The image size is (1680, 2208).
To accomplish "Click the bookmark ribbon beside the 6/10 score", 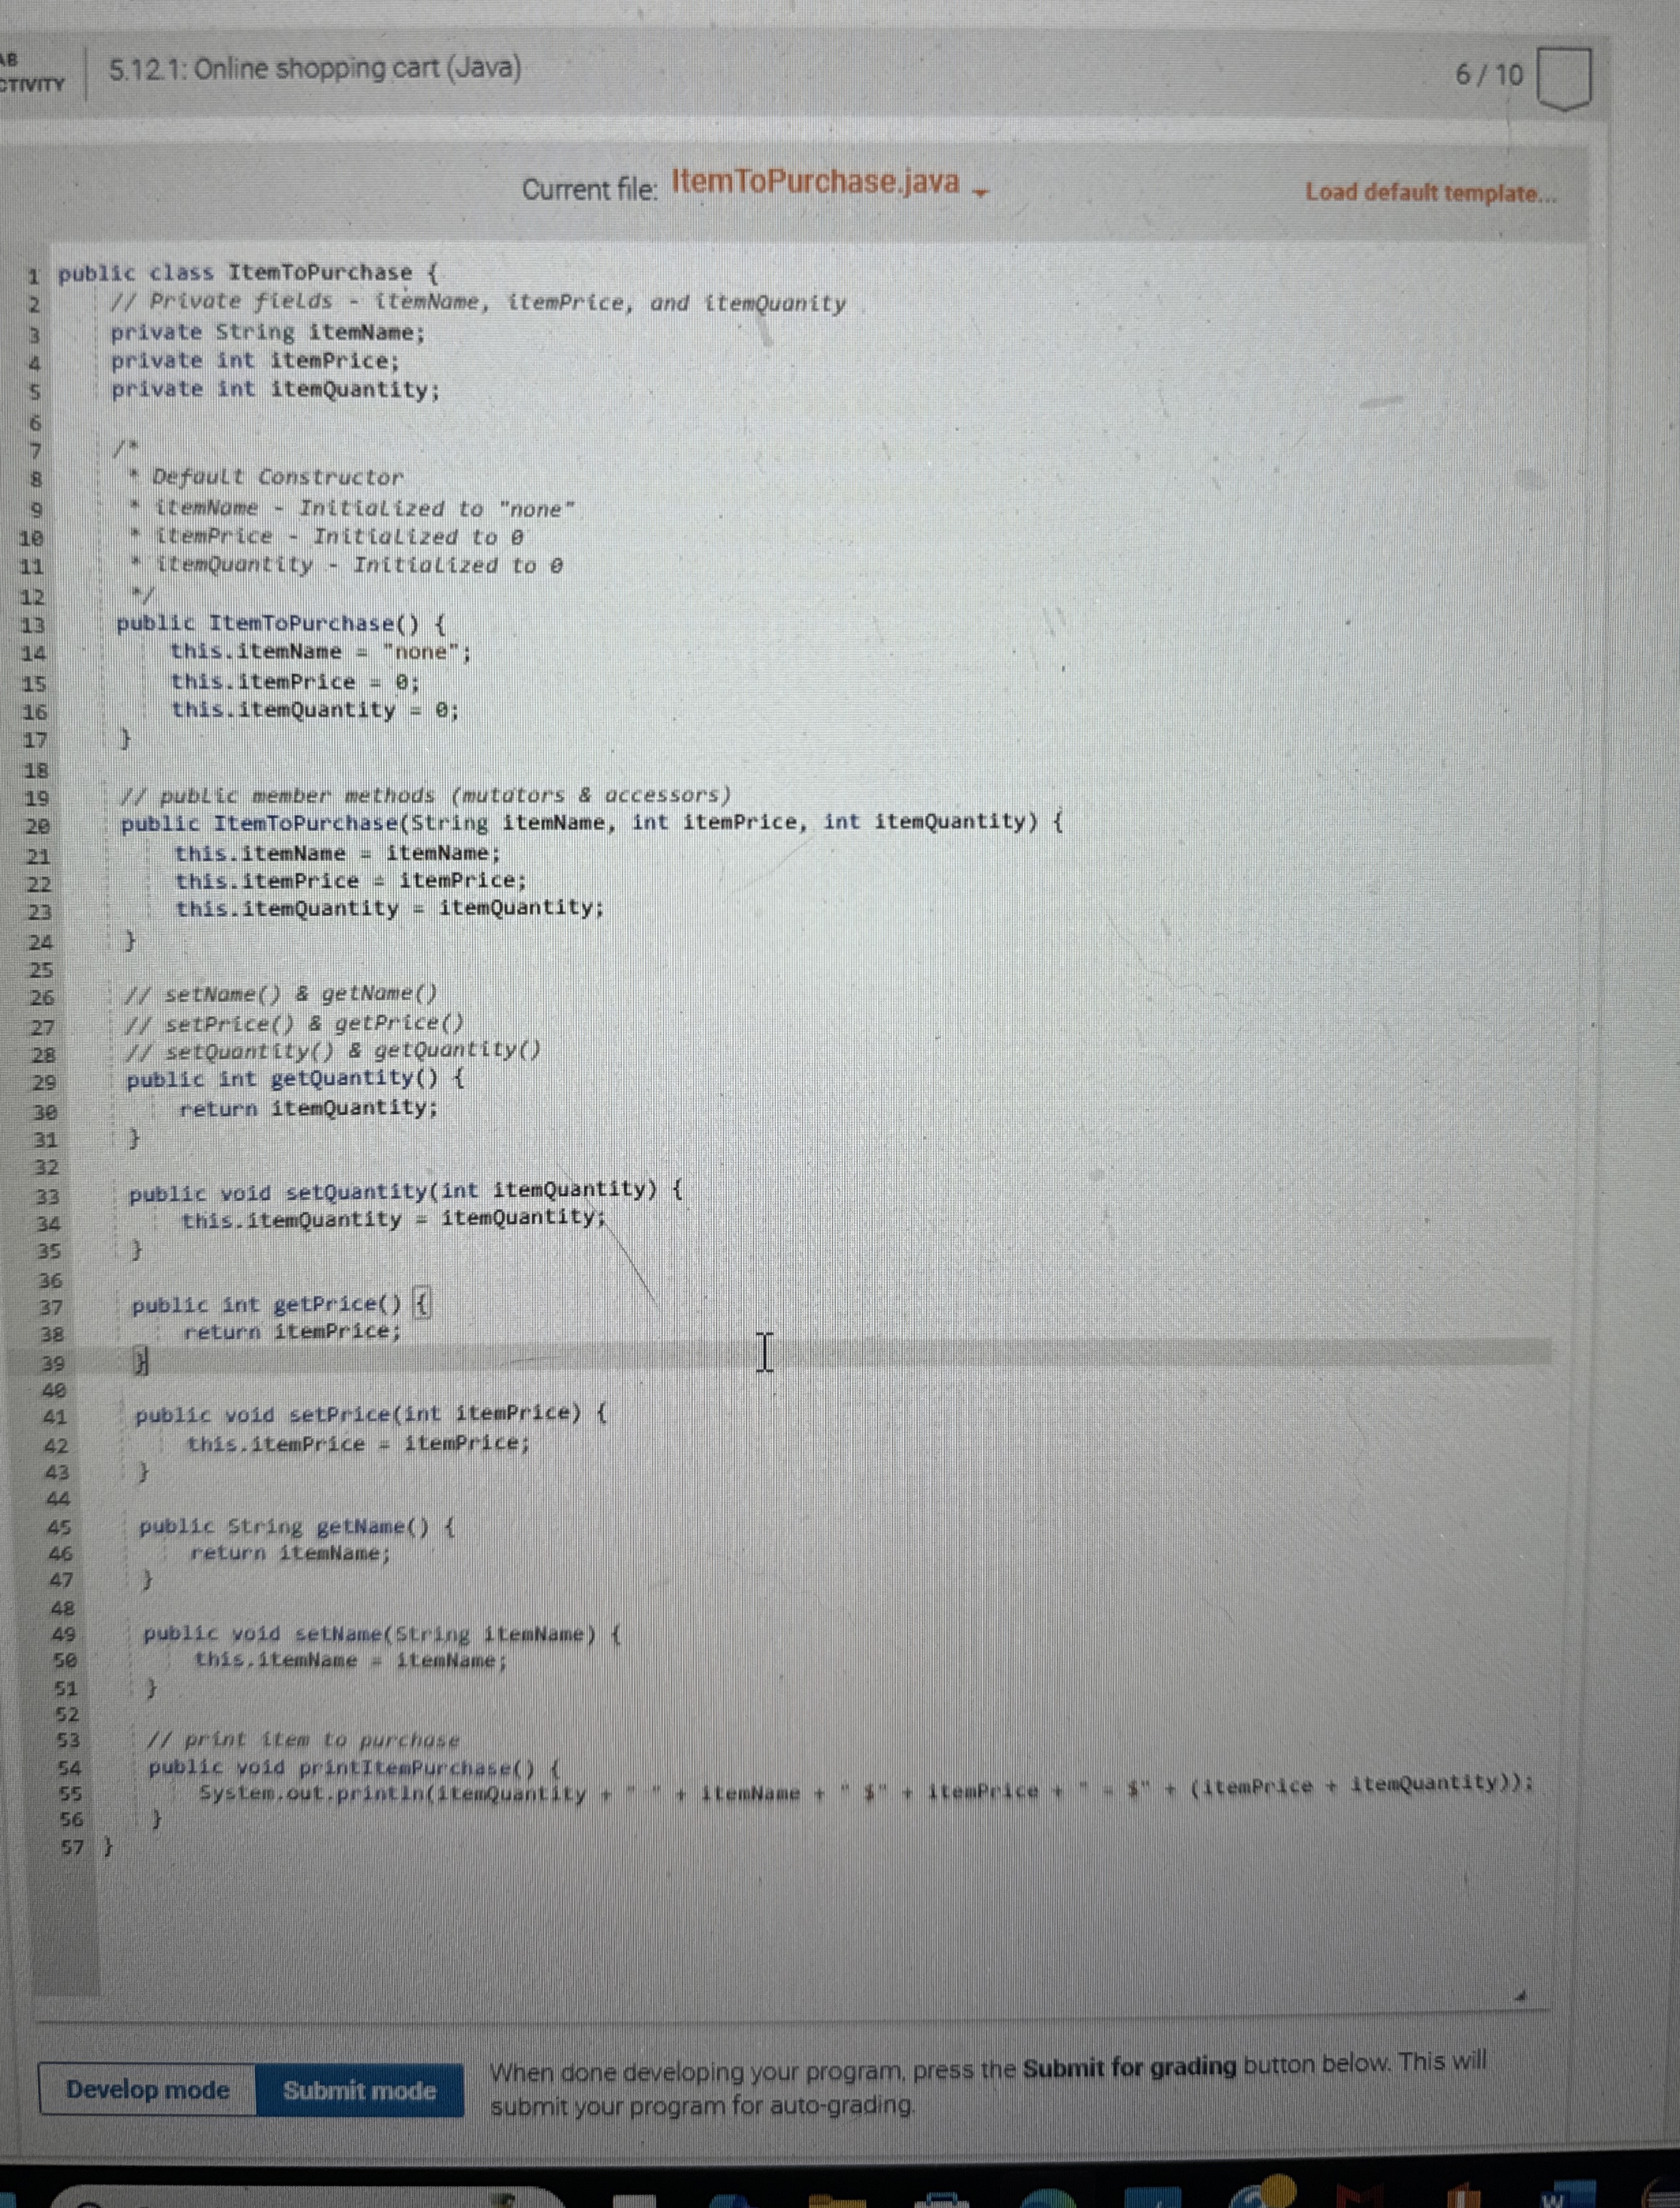I will click(1564, 75).
